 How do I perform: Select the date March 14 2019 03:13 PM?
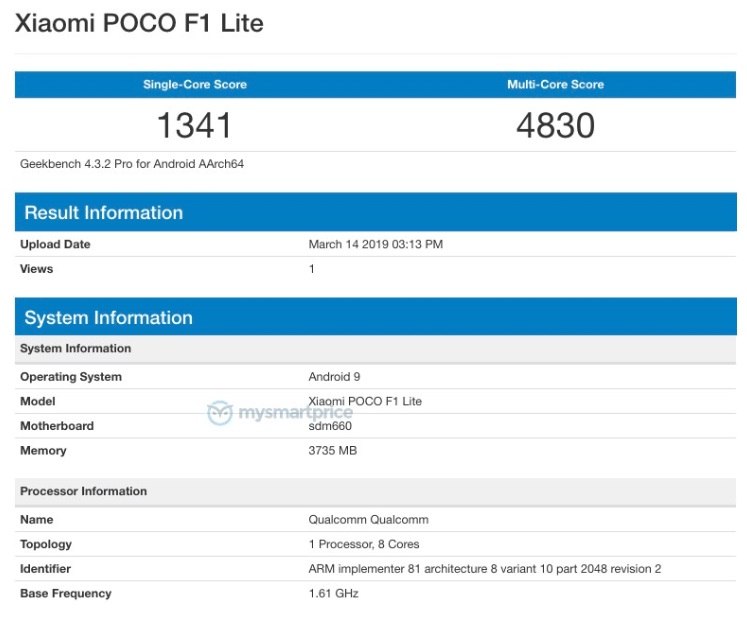pyautogui.click(x=376, y=244)
